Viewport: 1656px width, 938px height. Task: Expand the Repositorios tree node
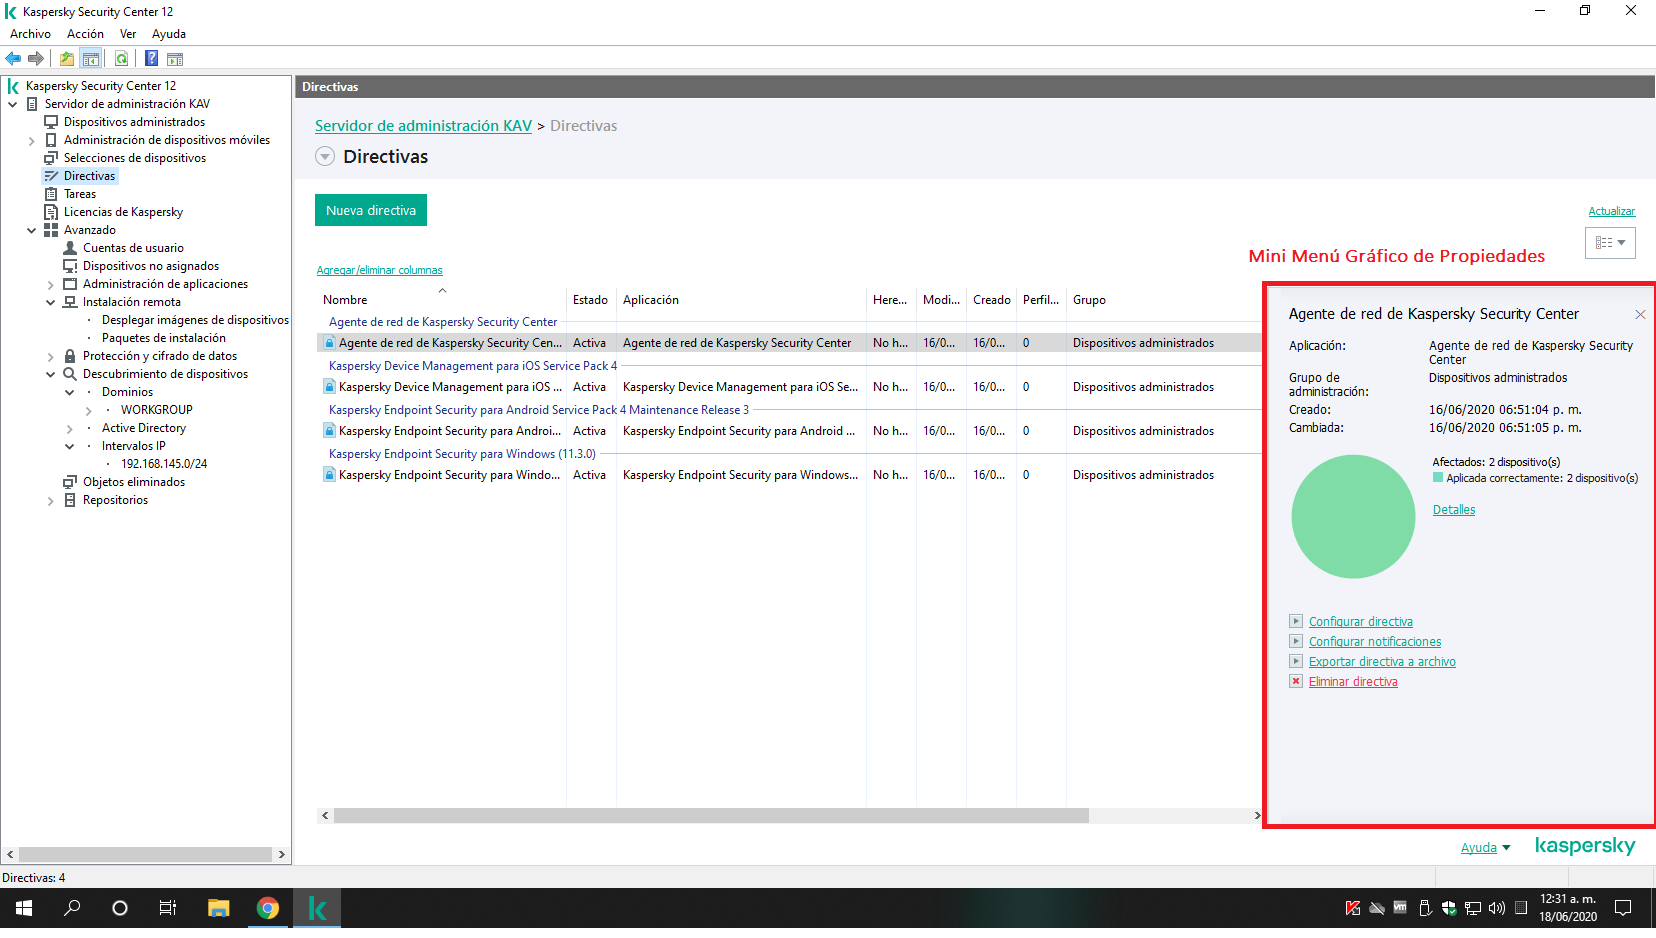tap(51, 500)
